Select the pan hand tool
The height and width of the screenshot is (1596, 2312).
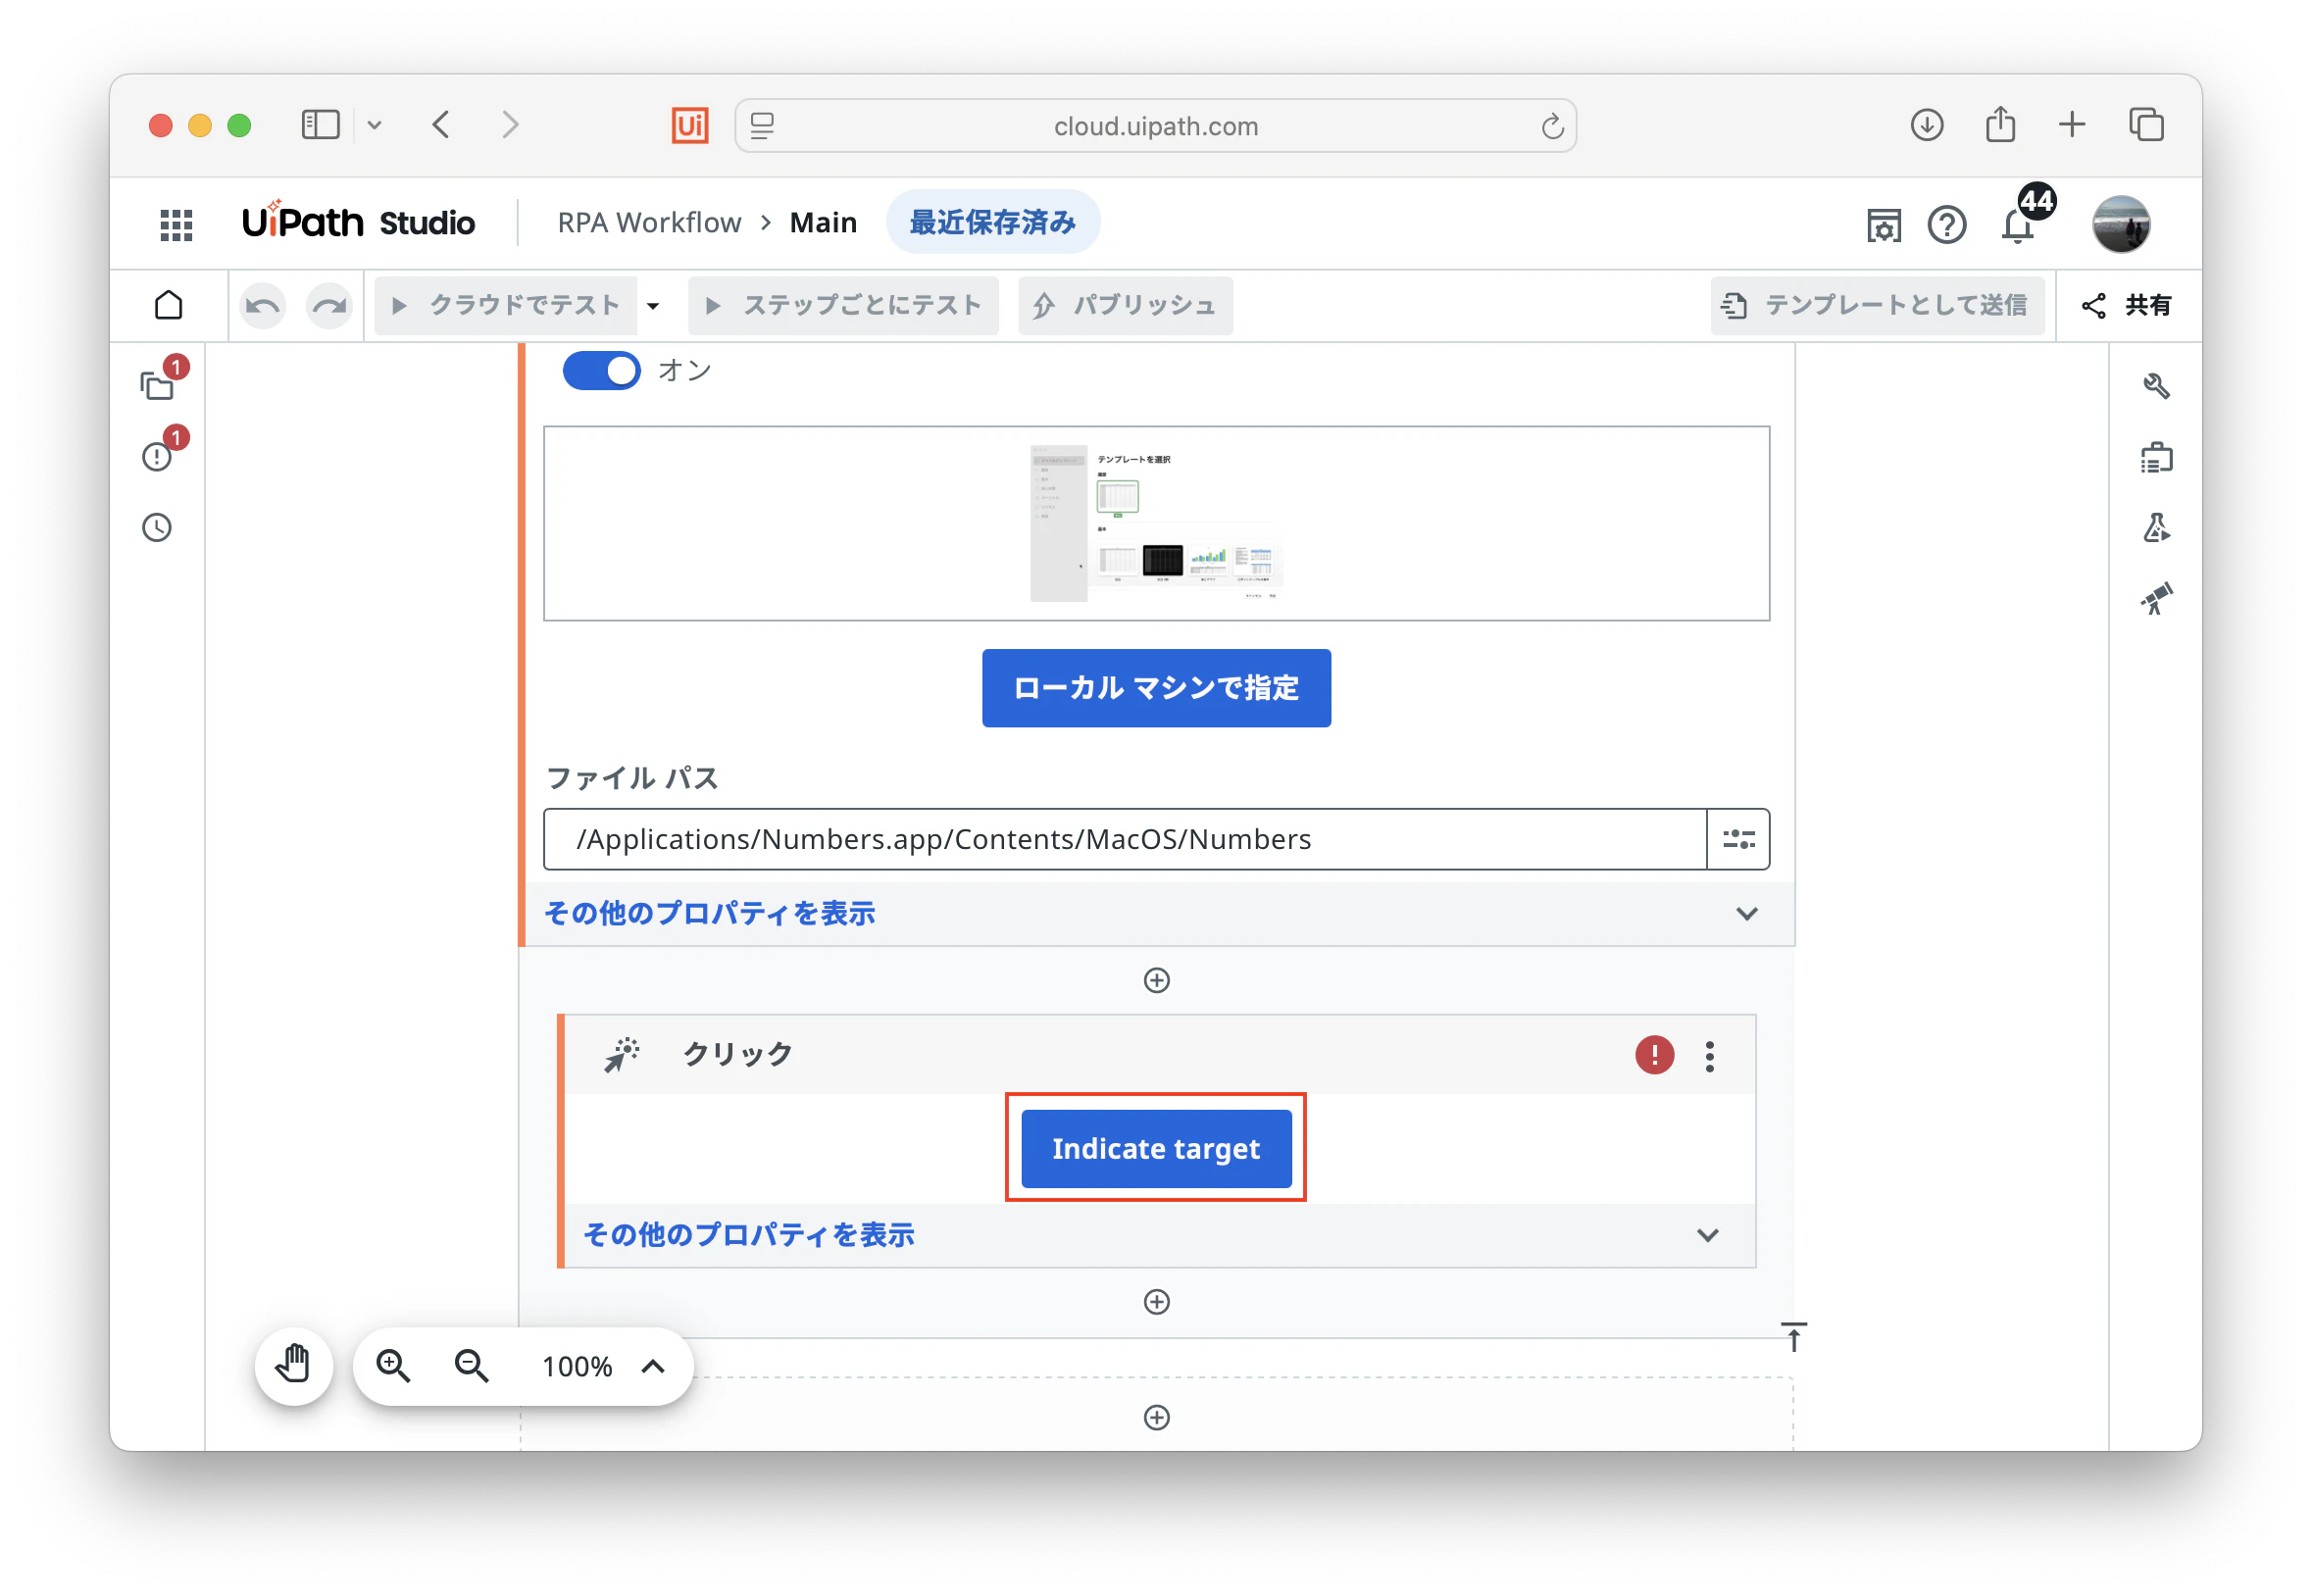click(x=293, y=1365)
